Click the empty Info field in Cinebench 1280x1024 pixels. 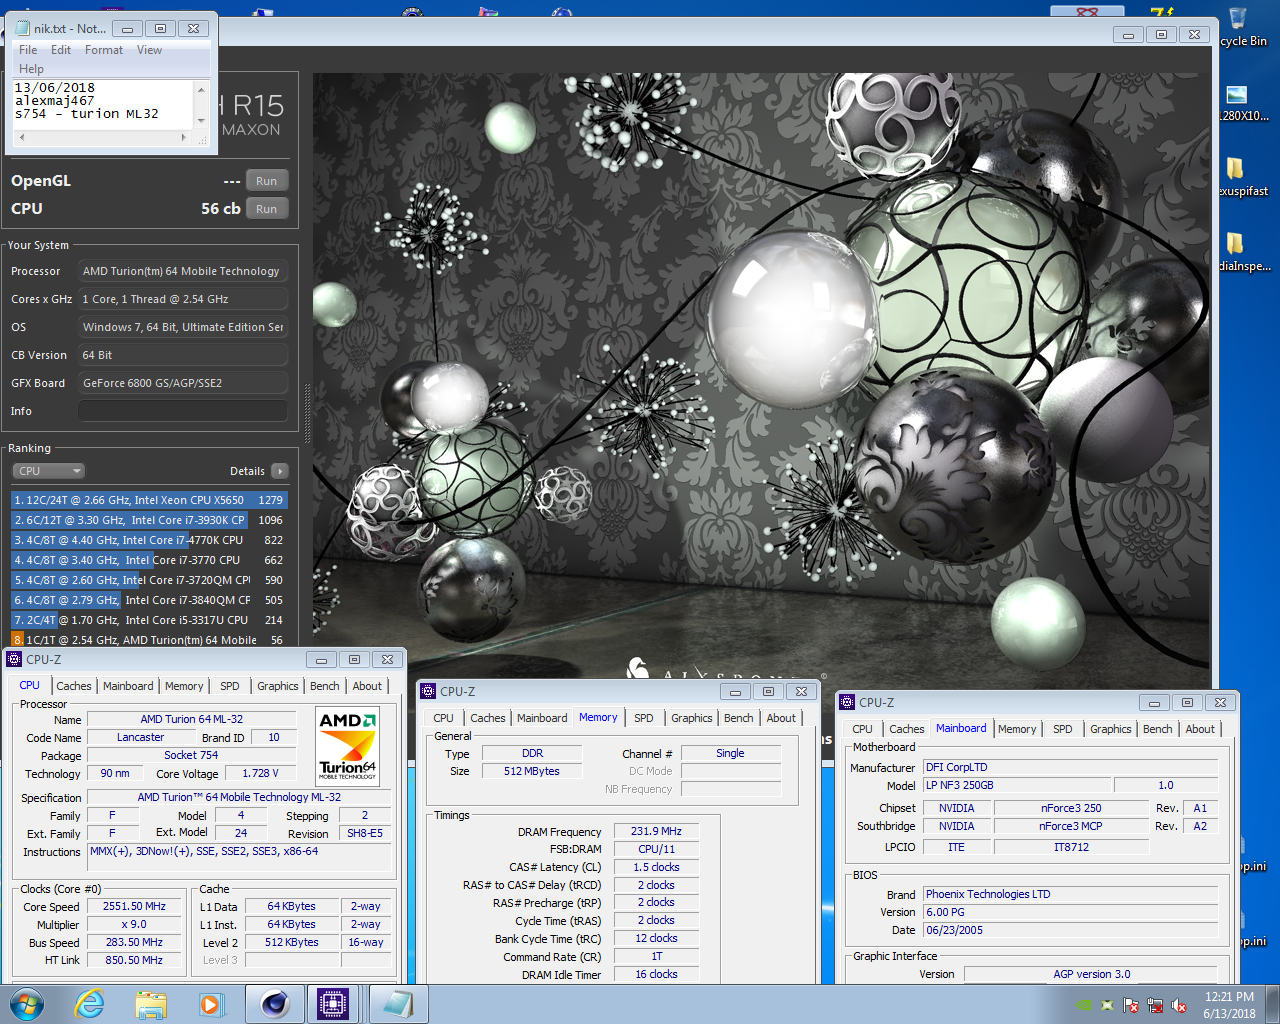click(183, 411)
